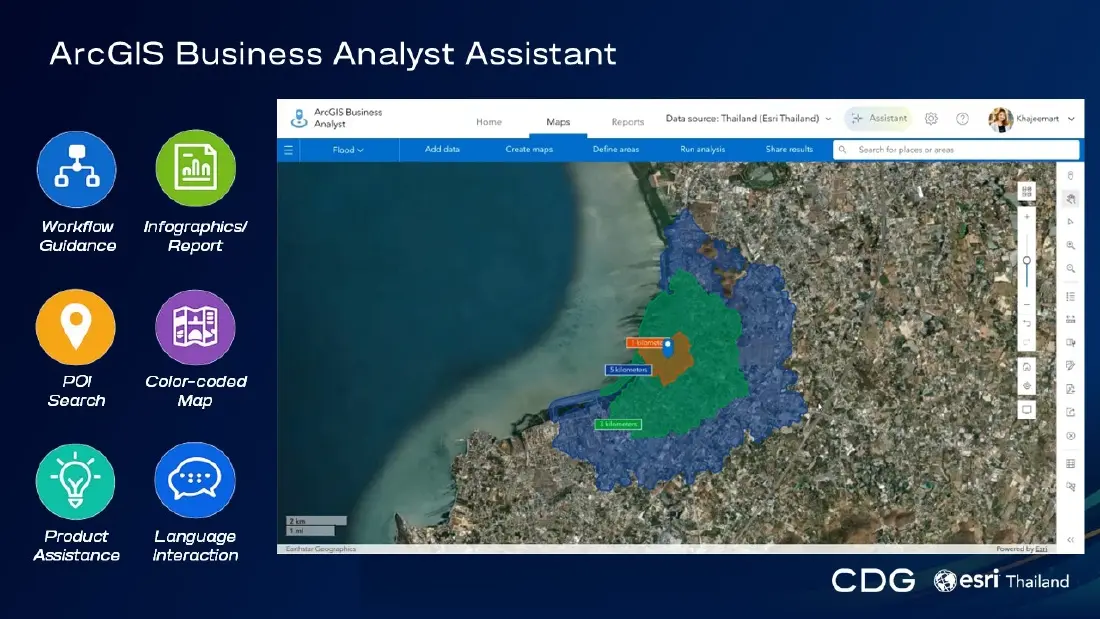Open the Define areas menu

click(x=616, y=149)
